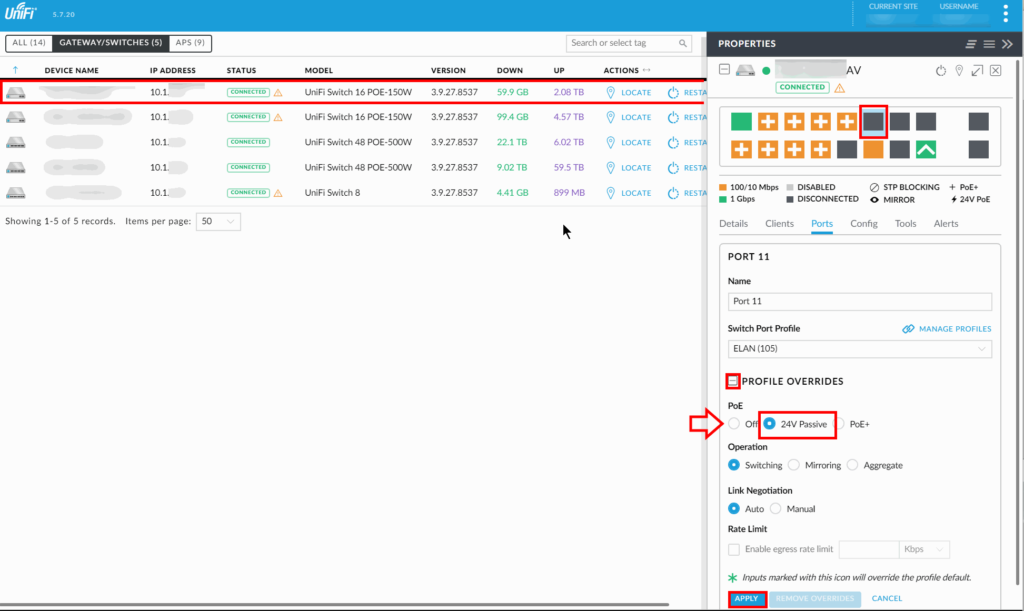Open the Tools tab
1024x611 pixels.
905,223
